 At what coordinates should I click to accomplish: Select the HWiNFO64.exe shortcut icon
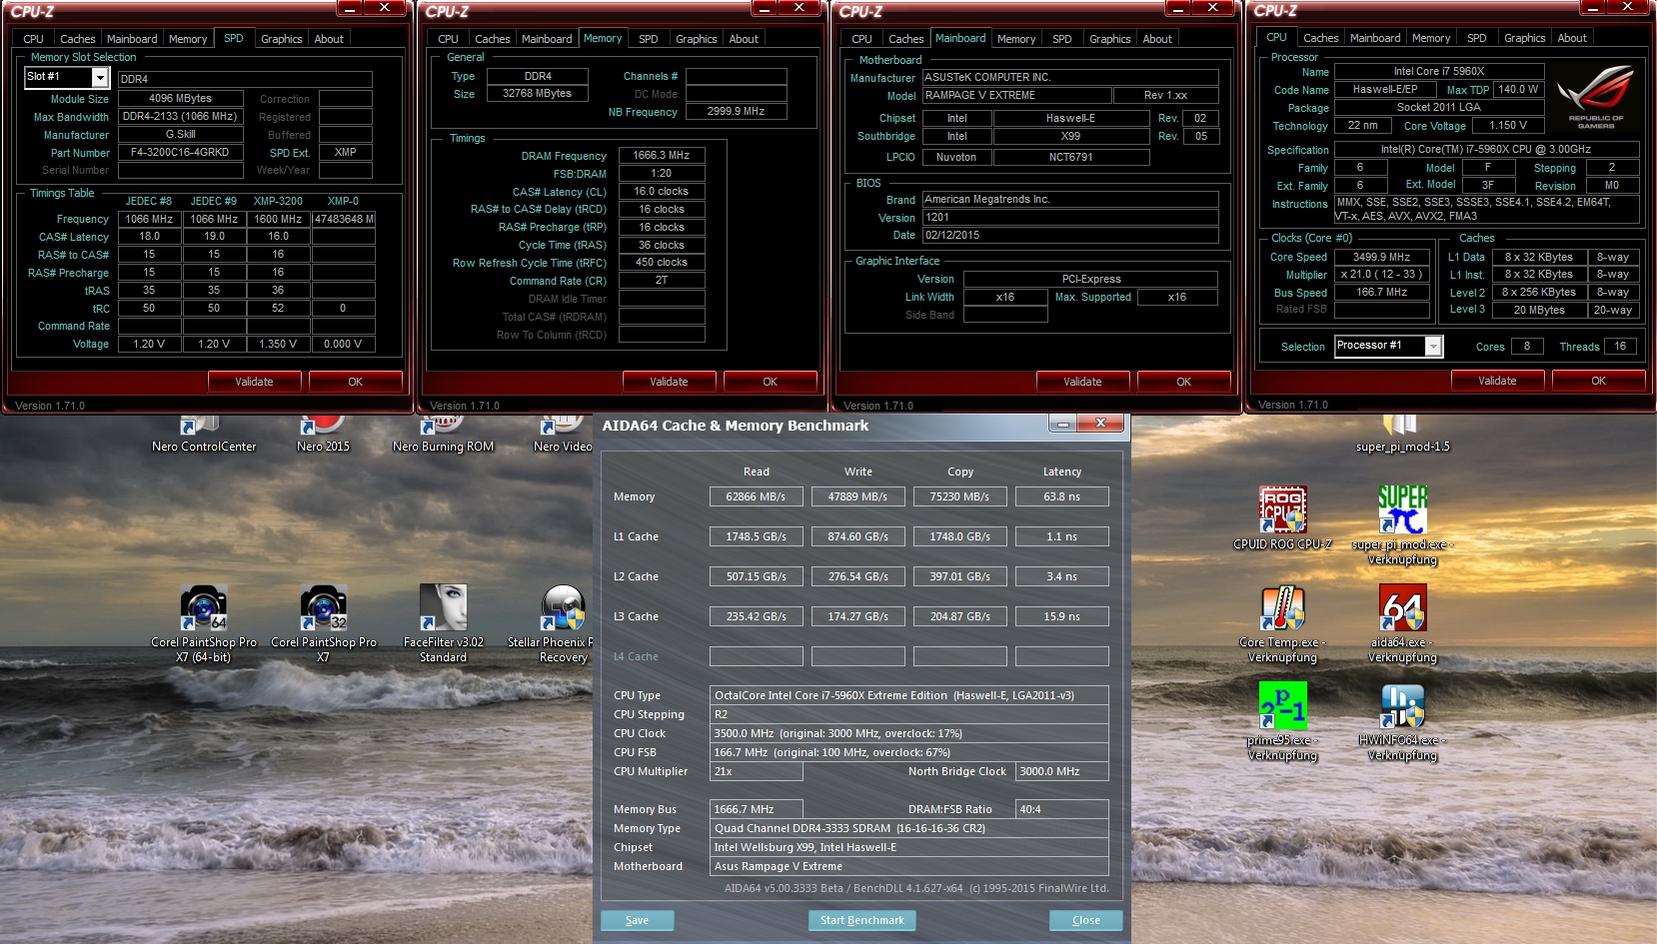[1402, 722]
